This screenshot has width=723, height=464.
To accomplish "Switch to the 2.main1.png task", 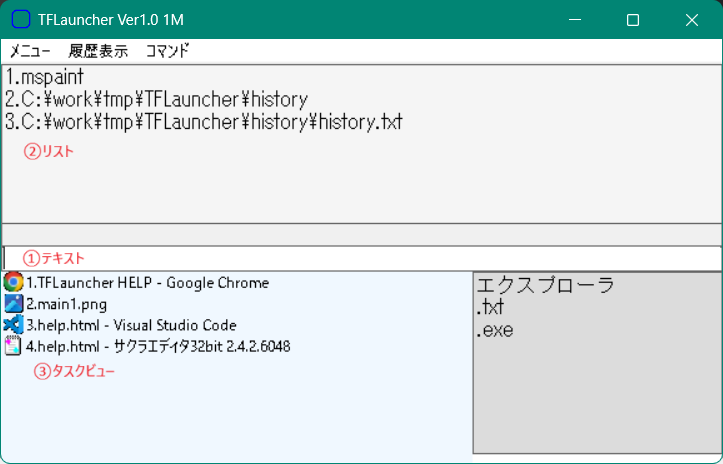I will coord(66,304).
